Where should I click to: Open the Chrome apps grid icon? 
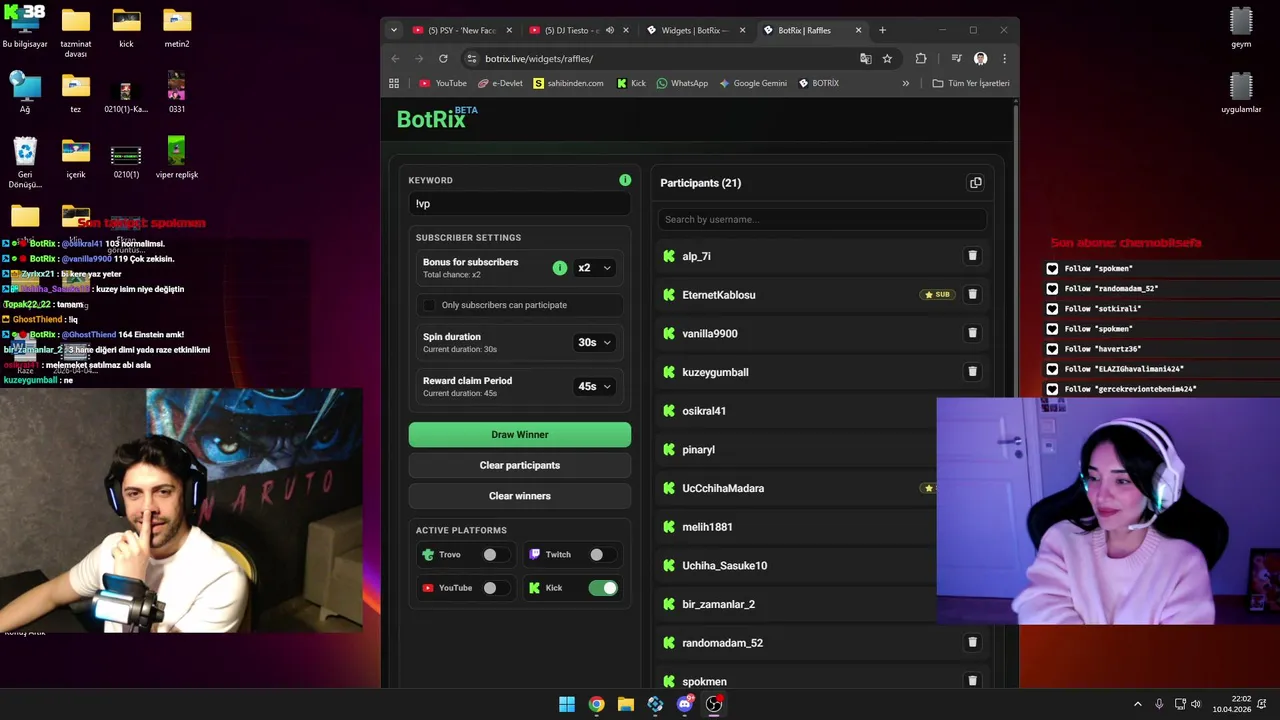[394, 83]
